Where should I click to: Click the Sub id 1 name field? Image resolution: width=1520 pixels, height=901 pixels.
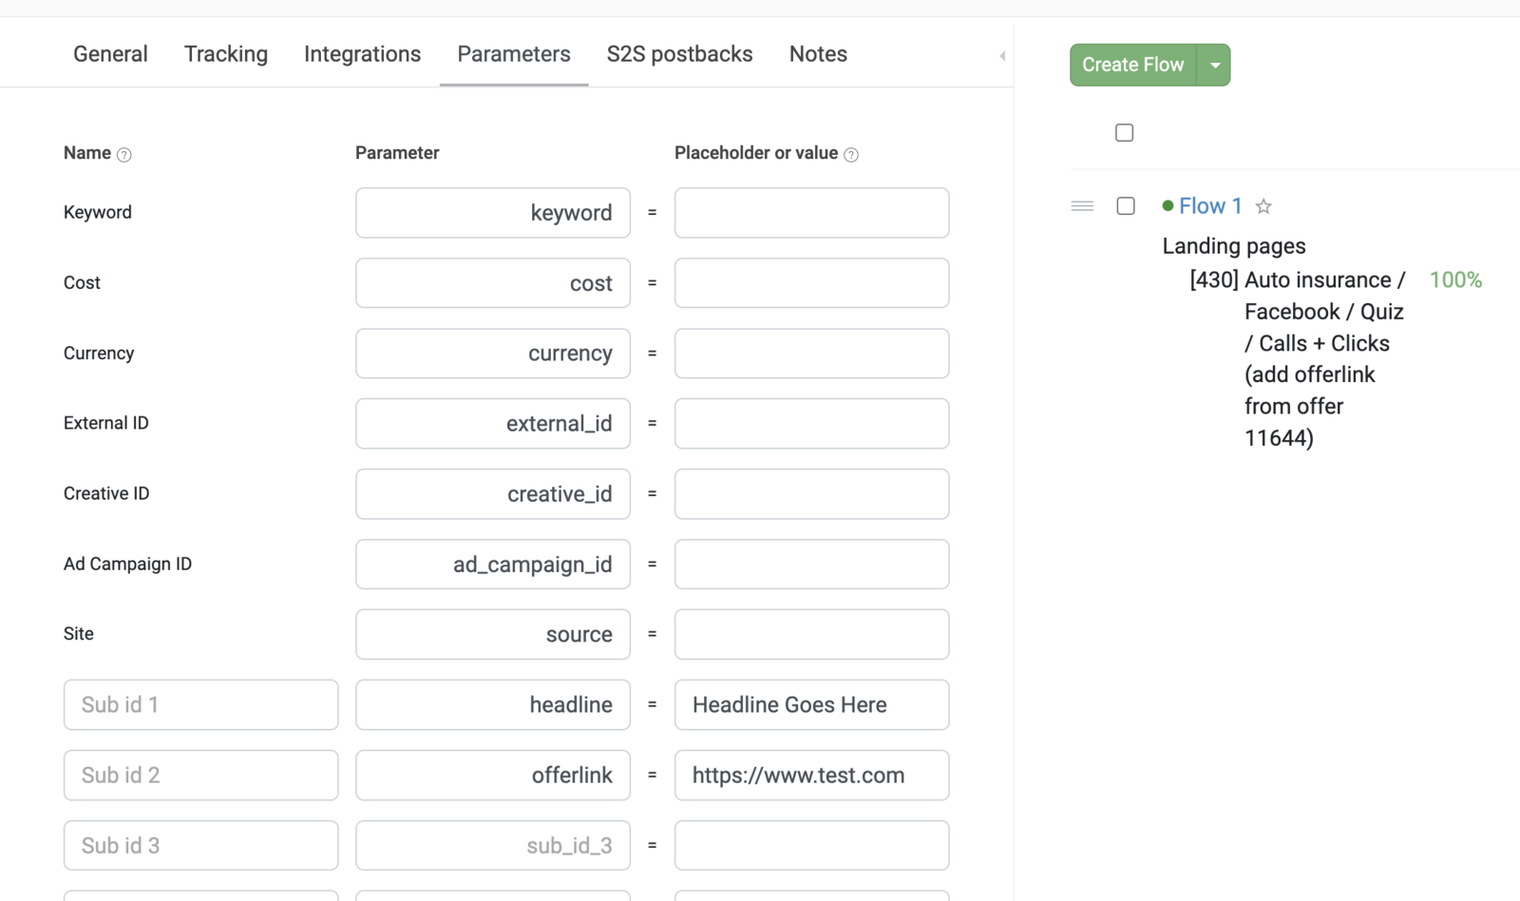click(x=201, y=705)
